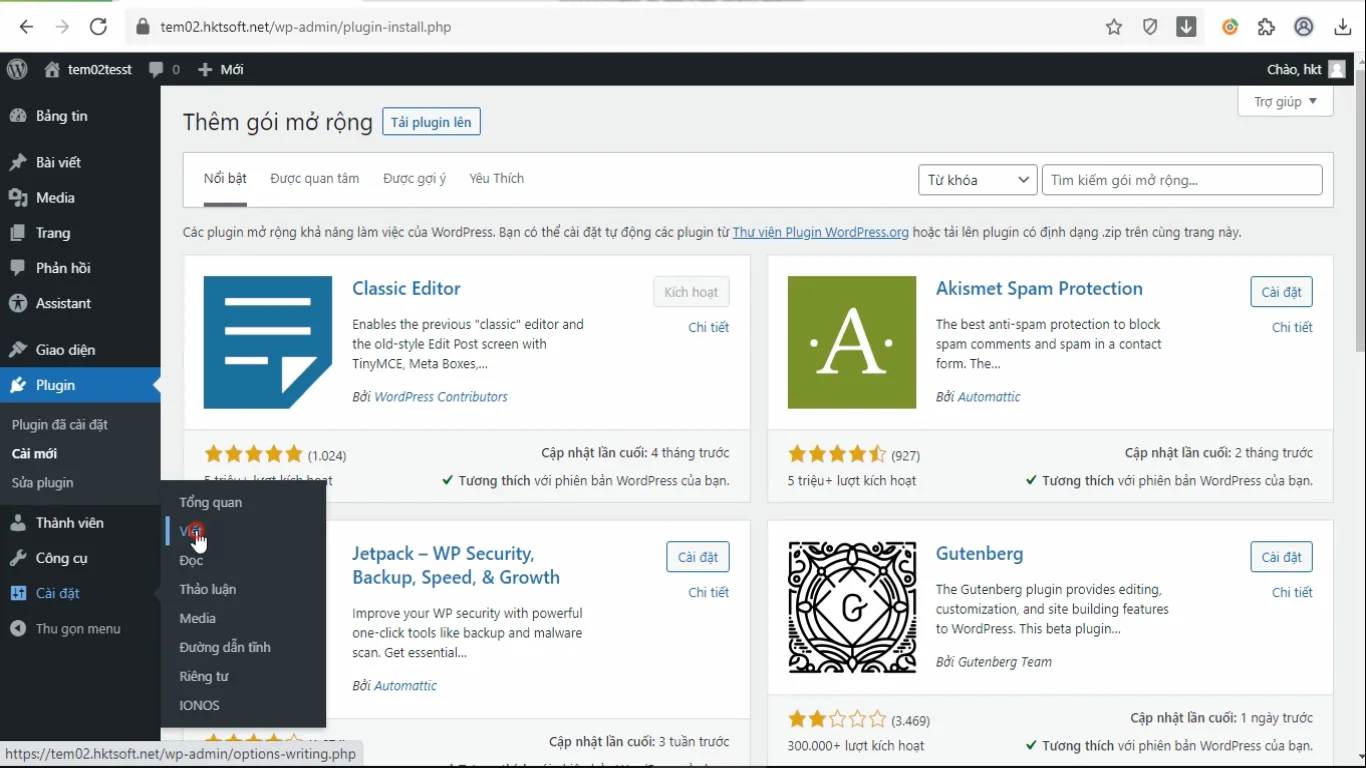Click the Gutenberg plugin icon
This screenshot has height=768, width=1366.
852,607
